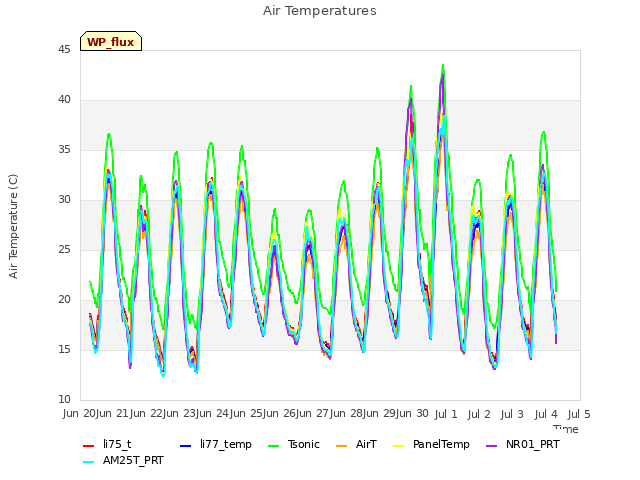Click the purple NR01_PRT legend swatch
Screen dimensions: 640x480
pos(492,446)
